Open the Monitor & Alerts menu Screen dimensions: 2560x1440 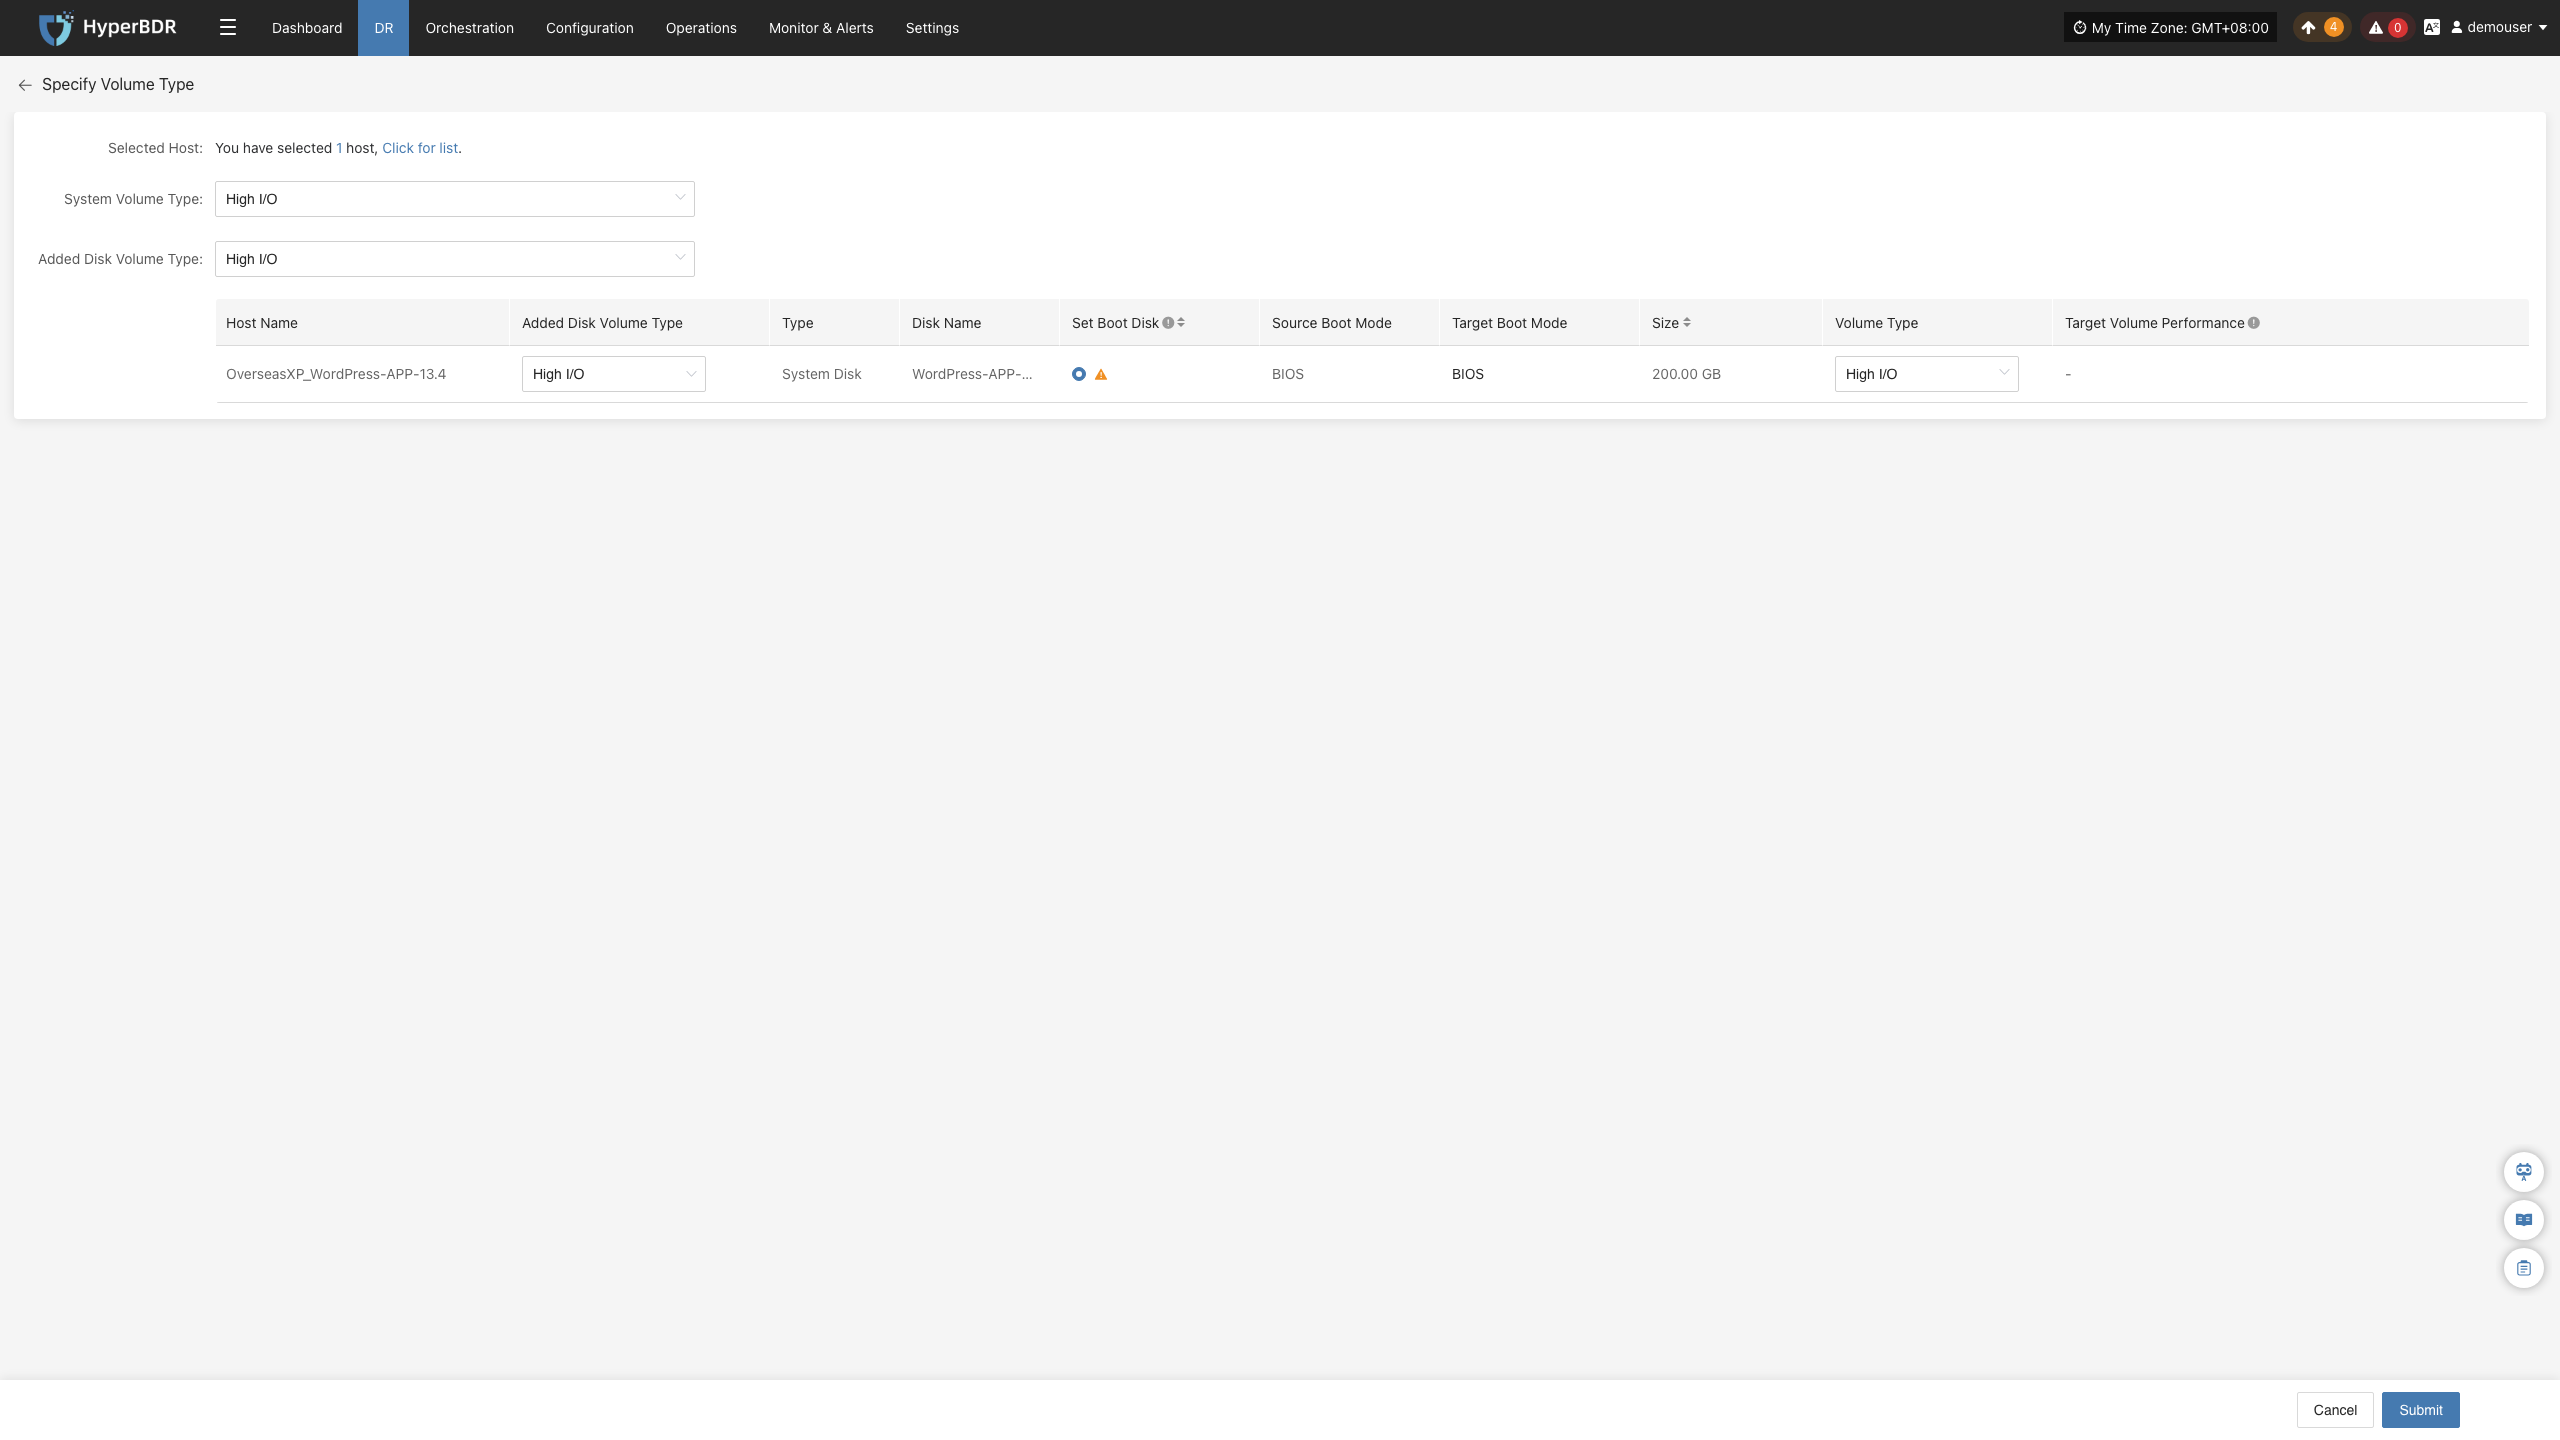[821, 28]
